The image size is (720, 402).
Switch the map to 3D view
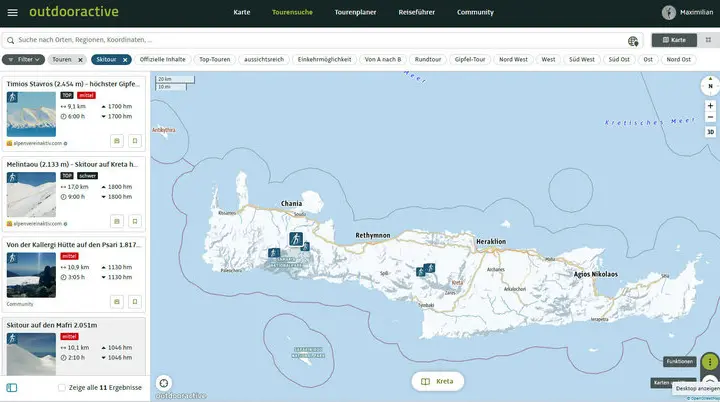click(x=710, y=132)
